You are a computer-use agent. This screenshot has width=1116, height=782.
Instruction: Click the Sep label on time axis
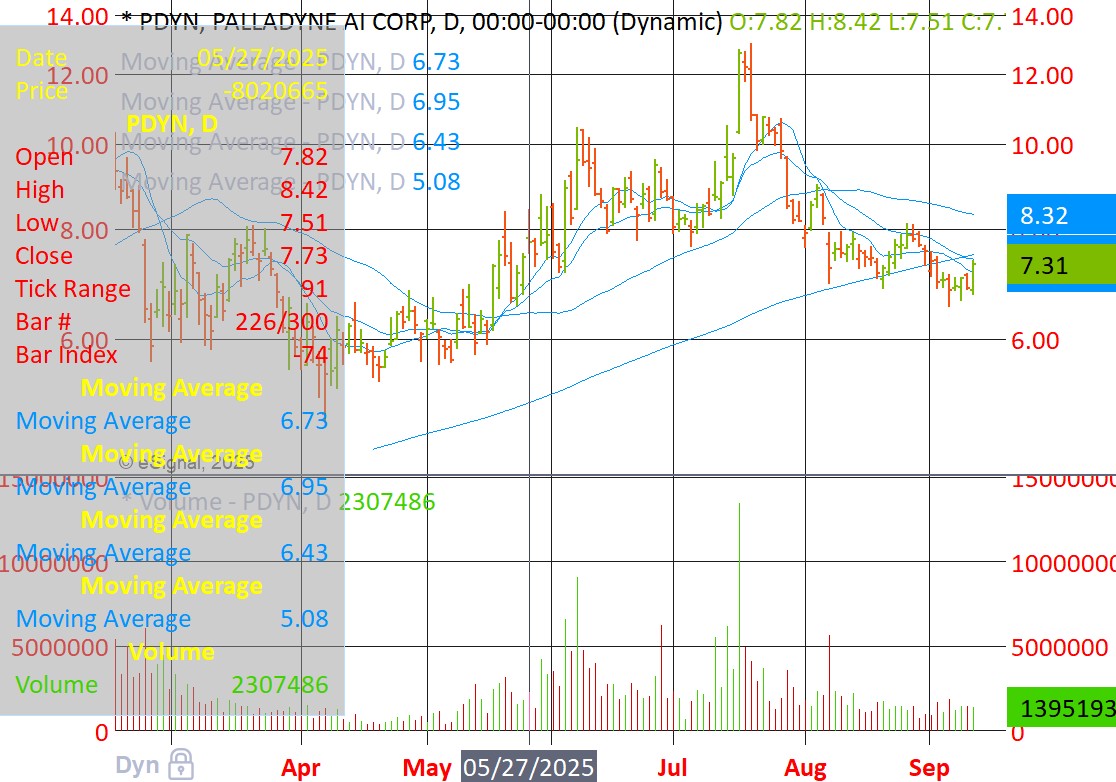pyautogui.click(x=930, y=767)
